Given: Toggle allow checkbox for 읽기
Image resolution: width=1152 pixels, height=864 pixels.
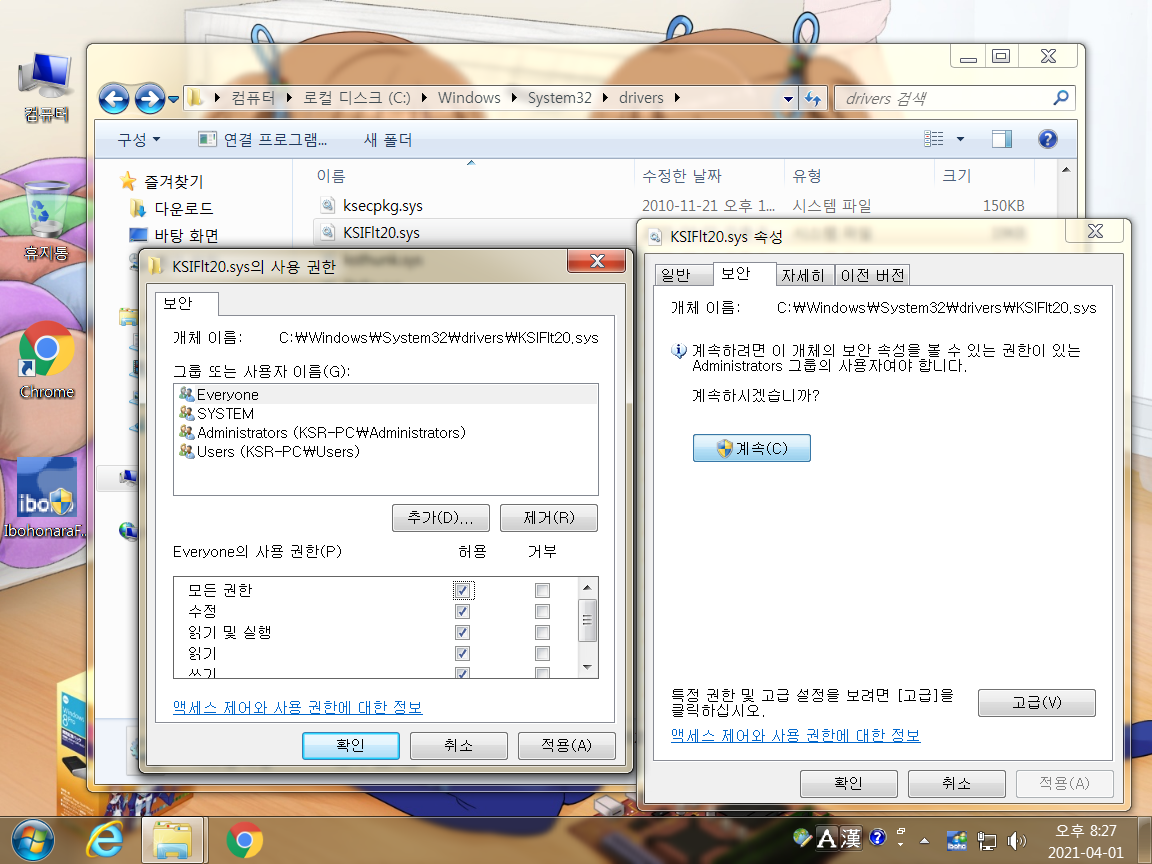Looking at the screenshot, I should click(462, 654).
